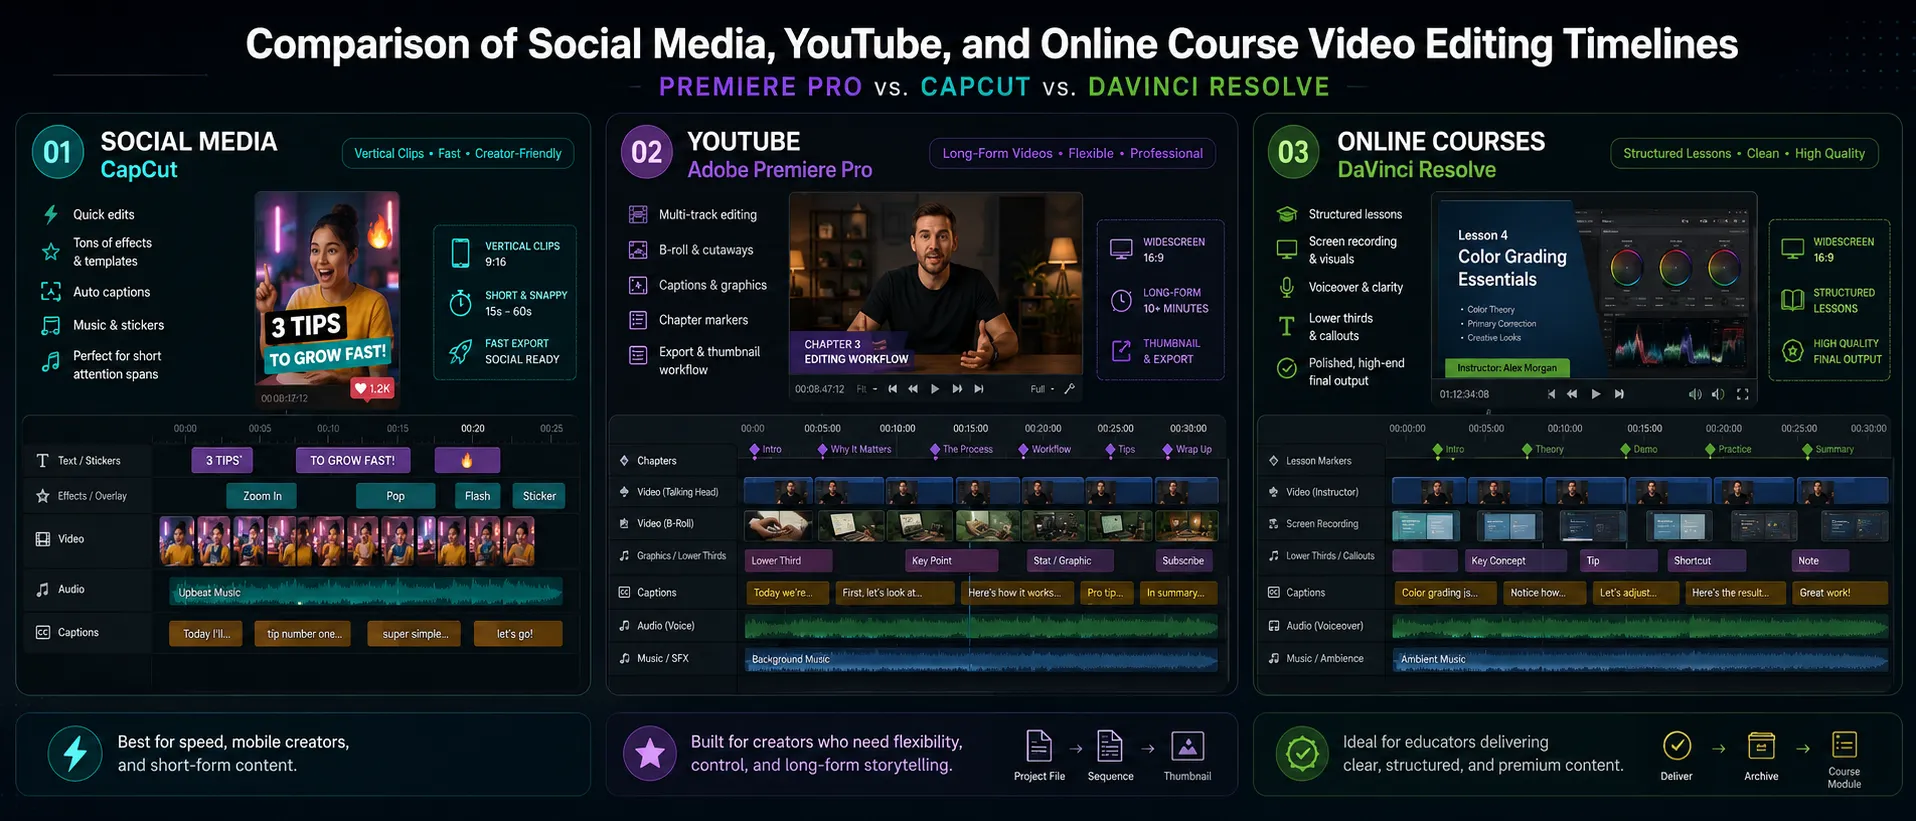Skip to next clip in DaVinci preview
This screenshot has height=821, width=1916.
point(1619,394)
